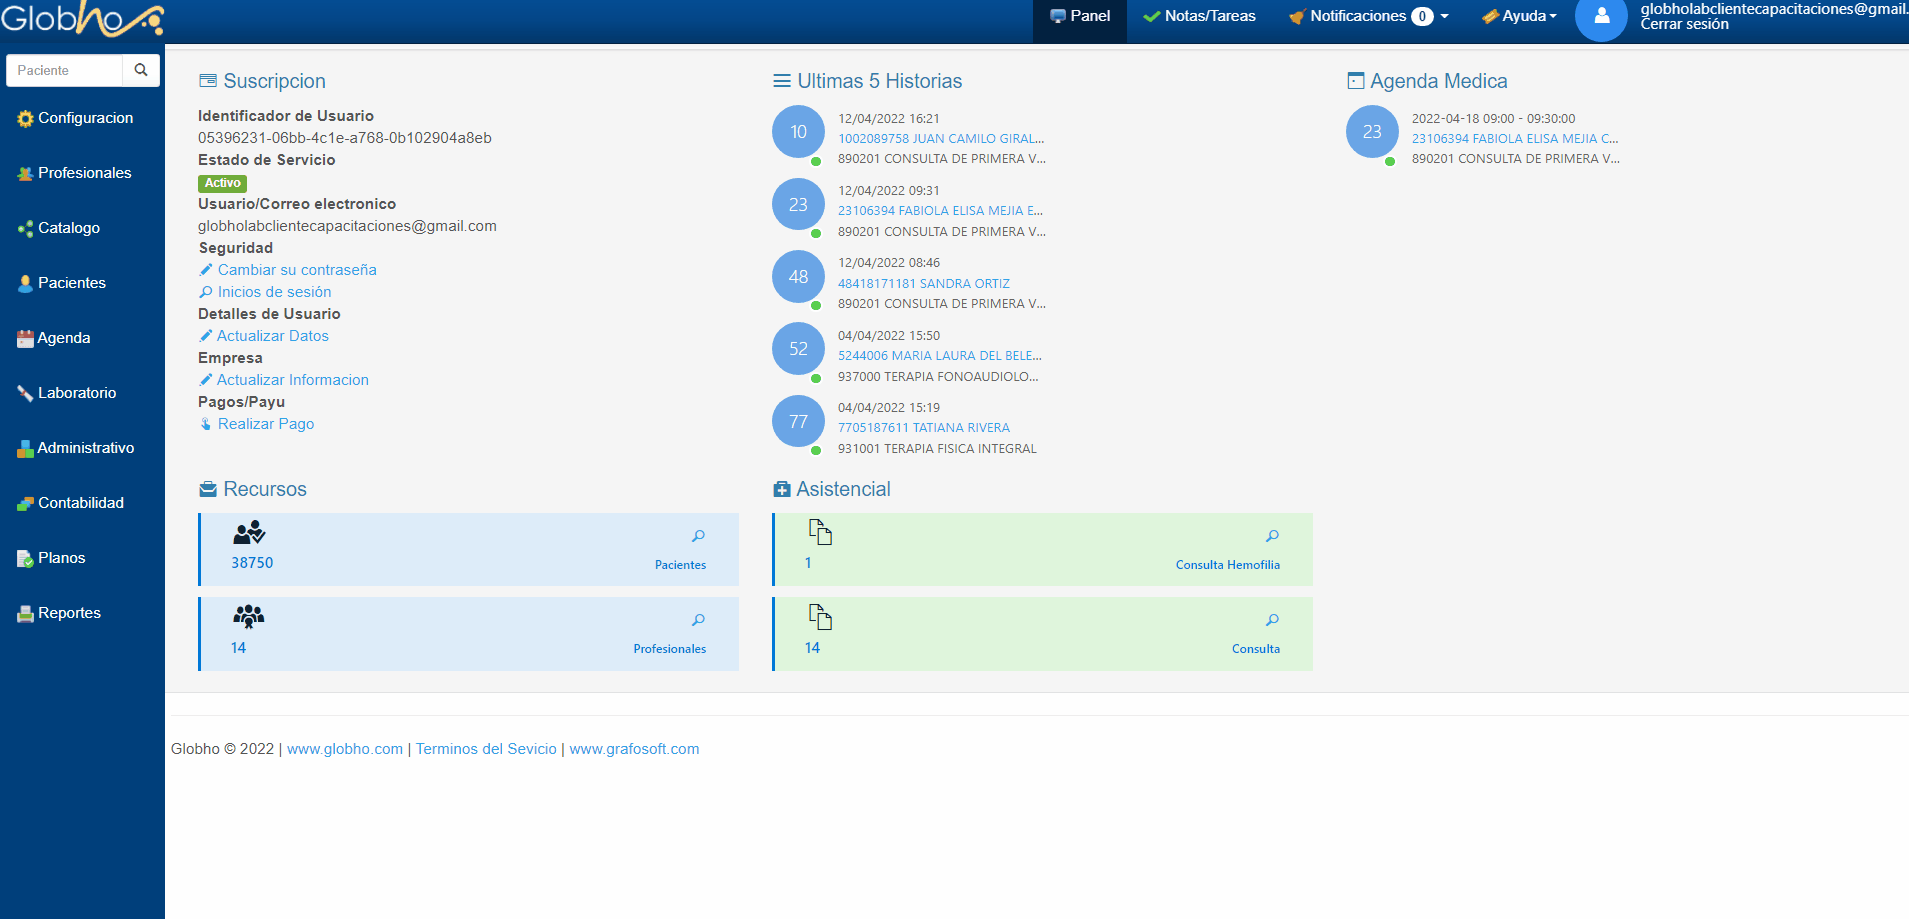Click Cerrar sesión to log out
Screen dimensions: 1909x919
click(1684, 25)
